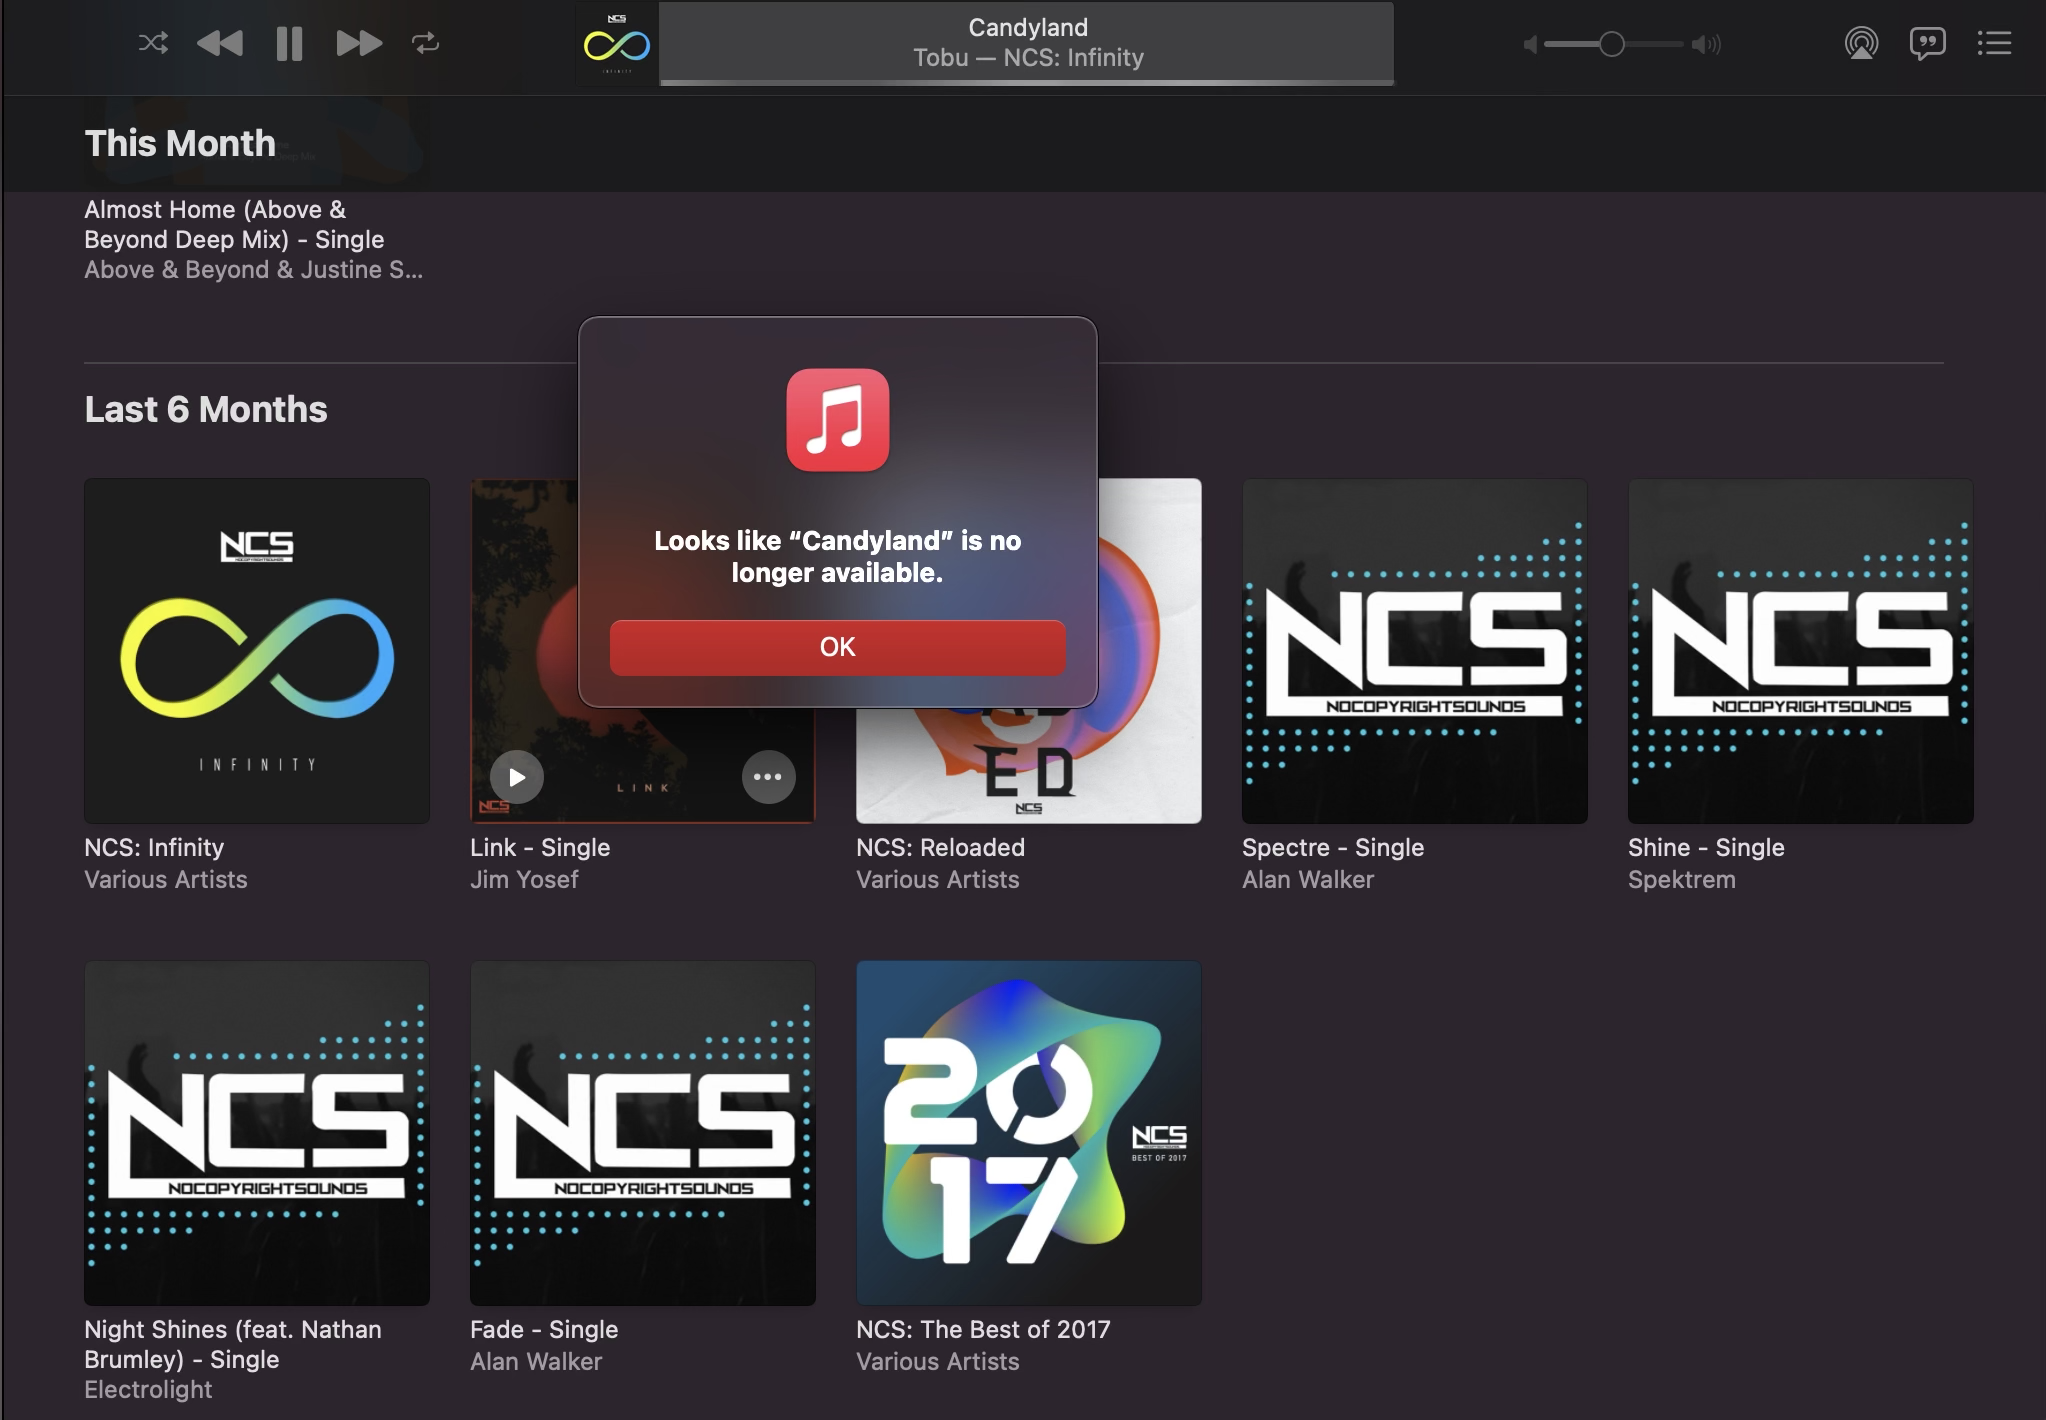Open more options for Link - Single
Viewport: 2046px width, 1420px height.
click(x=768, y=777)
